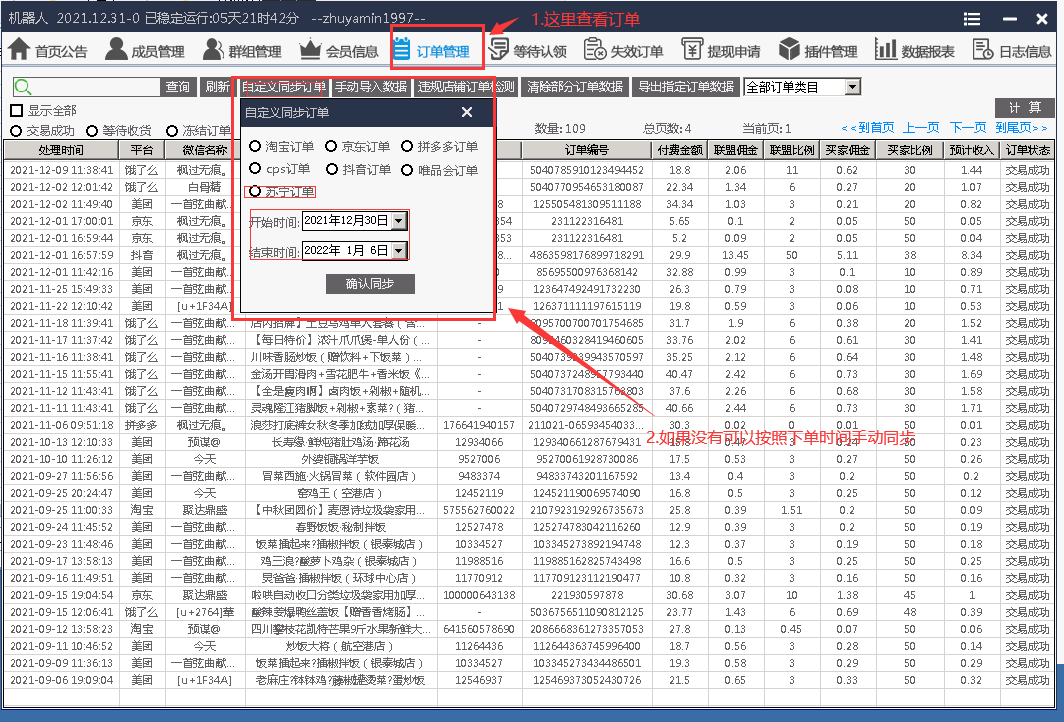Switch to the 订单管理 tab
Image resolution: width=1064 pixels, height=722 pixels.
431,51
